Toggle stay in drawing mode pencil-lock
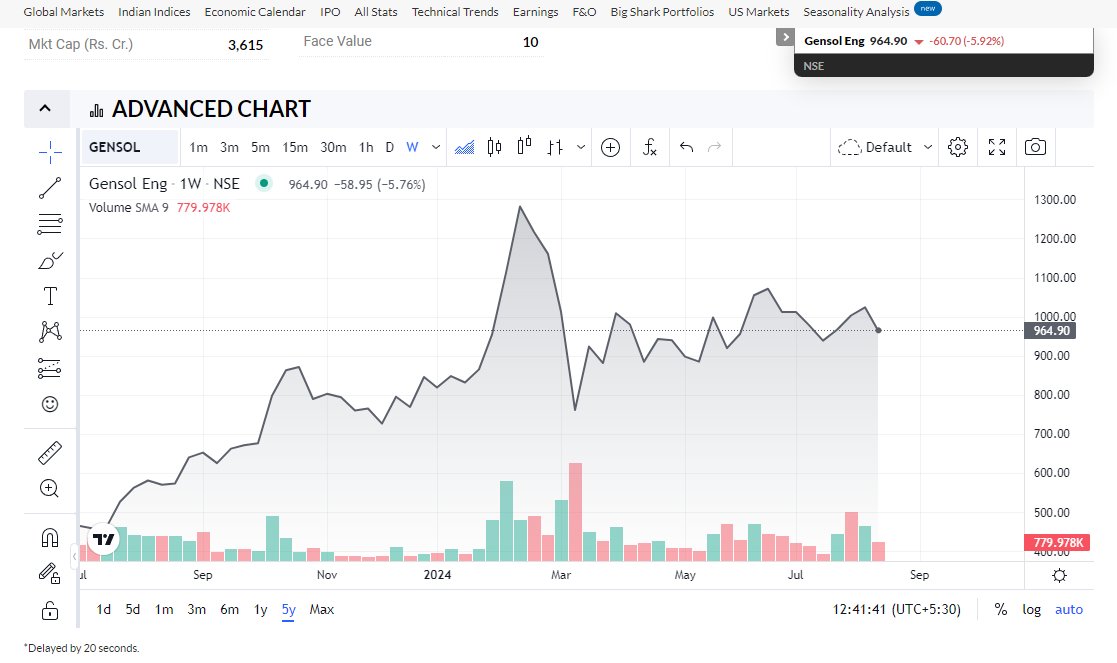This screenshot has width=1117, height=663. (50, 573)
